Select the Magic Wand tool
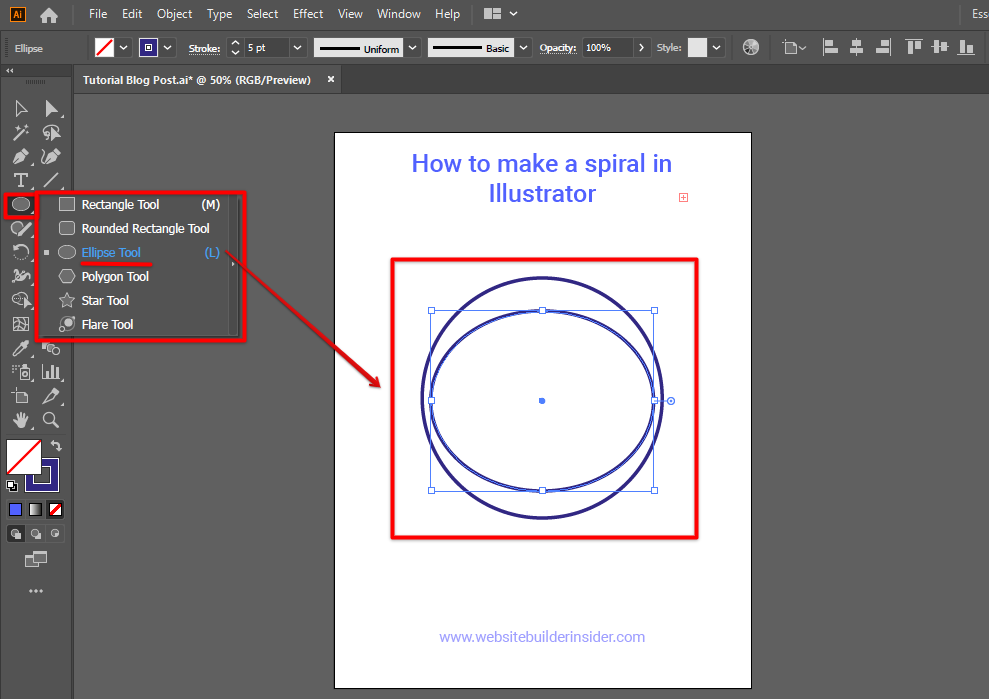989x699 pixels. 21,132
